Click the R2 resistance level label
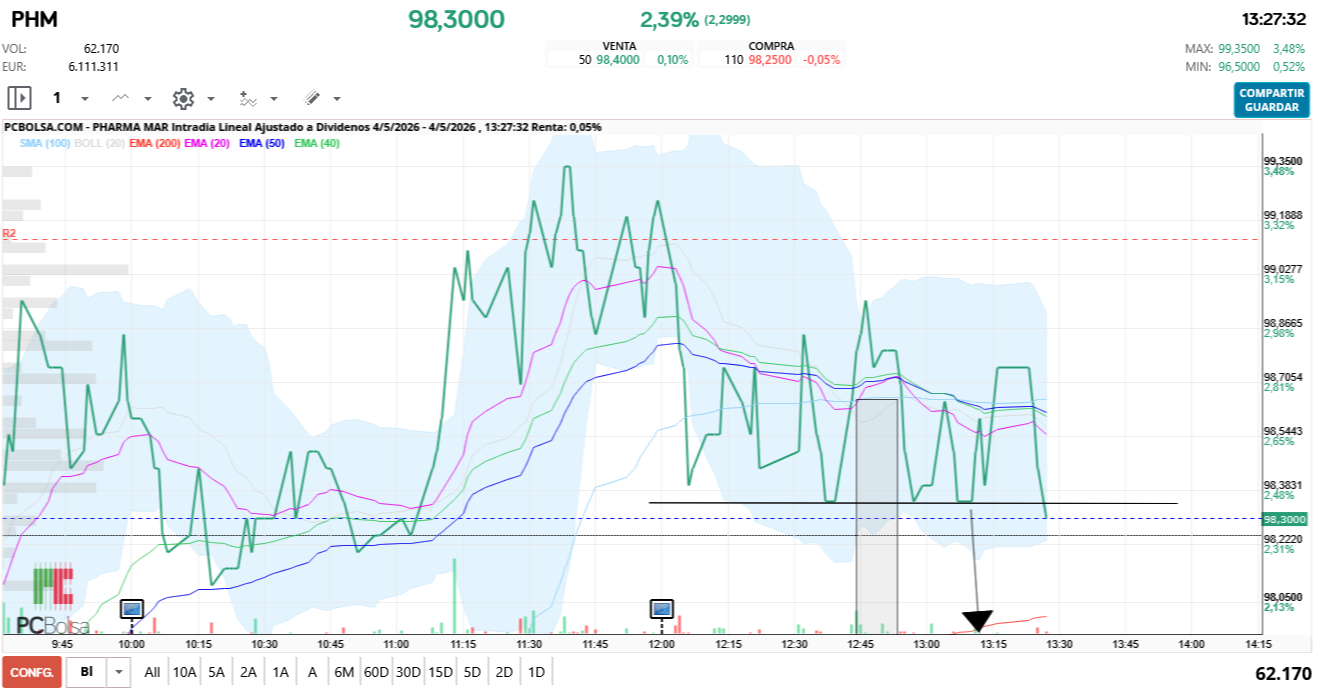This screenshot has width=1325, height=693. tap(9, 233)
